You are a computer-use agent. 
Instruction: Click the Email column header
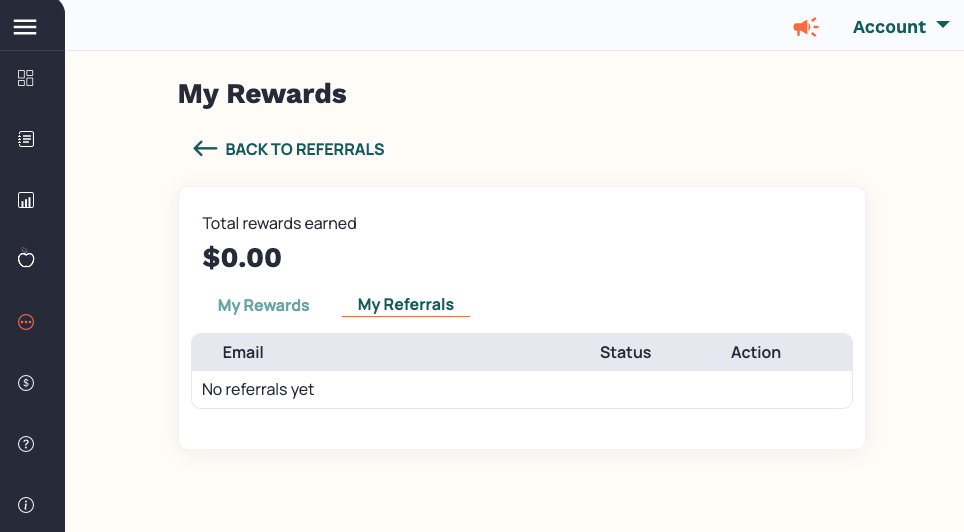point(243,352)
